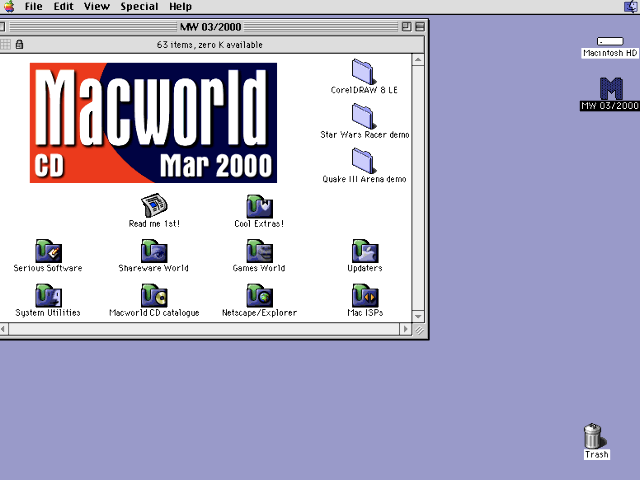Click the lock icon in window header
The height and width of the screenshot is (480, 640).
pyautogui.click(x=19, y=44)
